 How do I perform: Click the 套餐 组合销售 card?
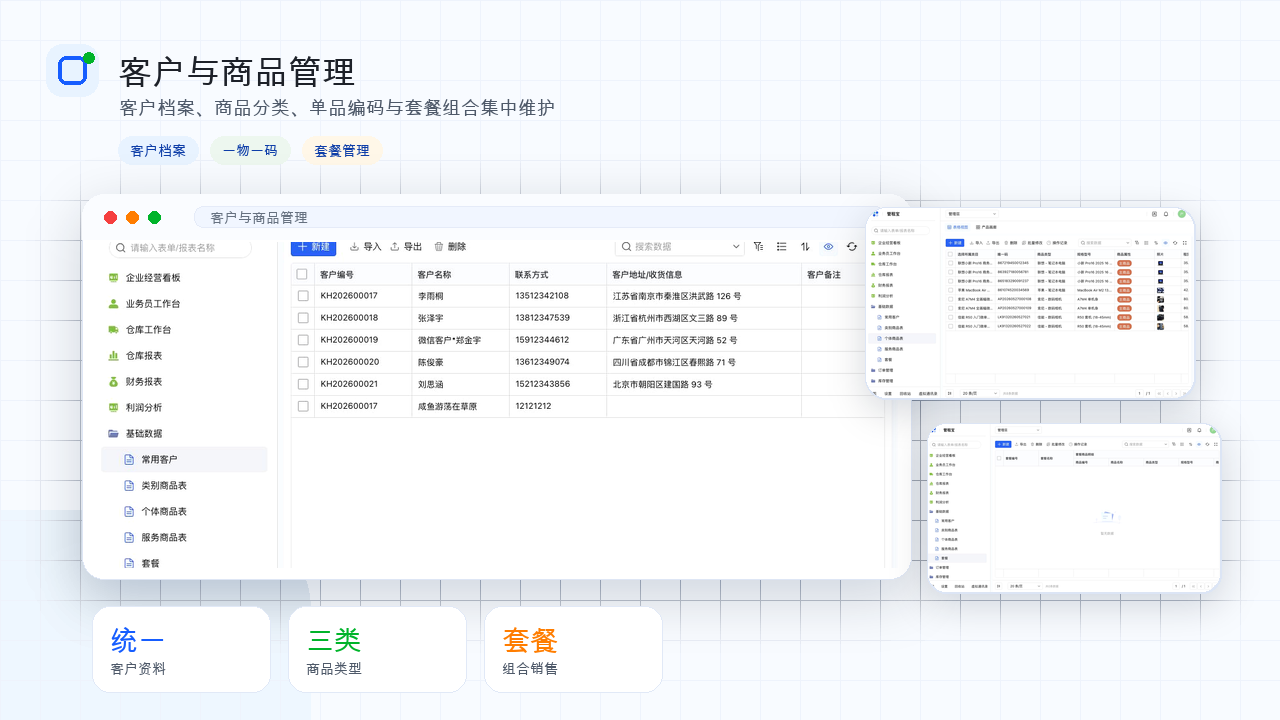(x=573, y=649)
